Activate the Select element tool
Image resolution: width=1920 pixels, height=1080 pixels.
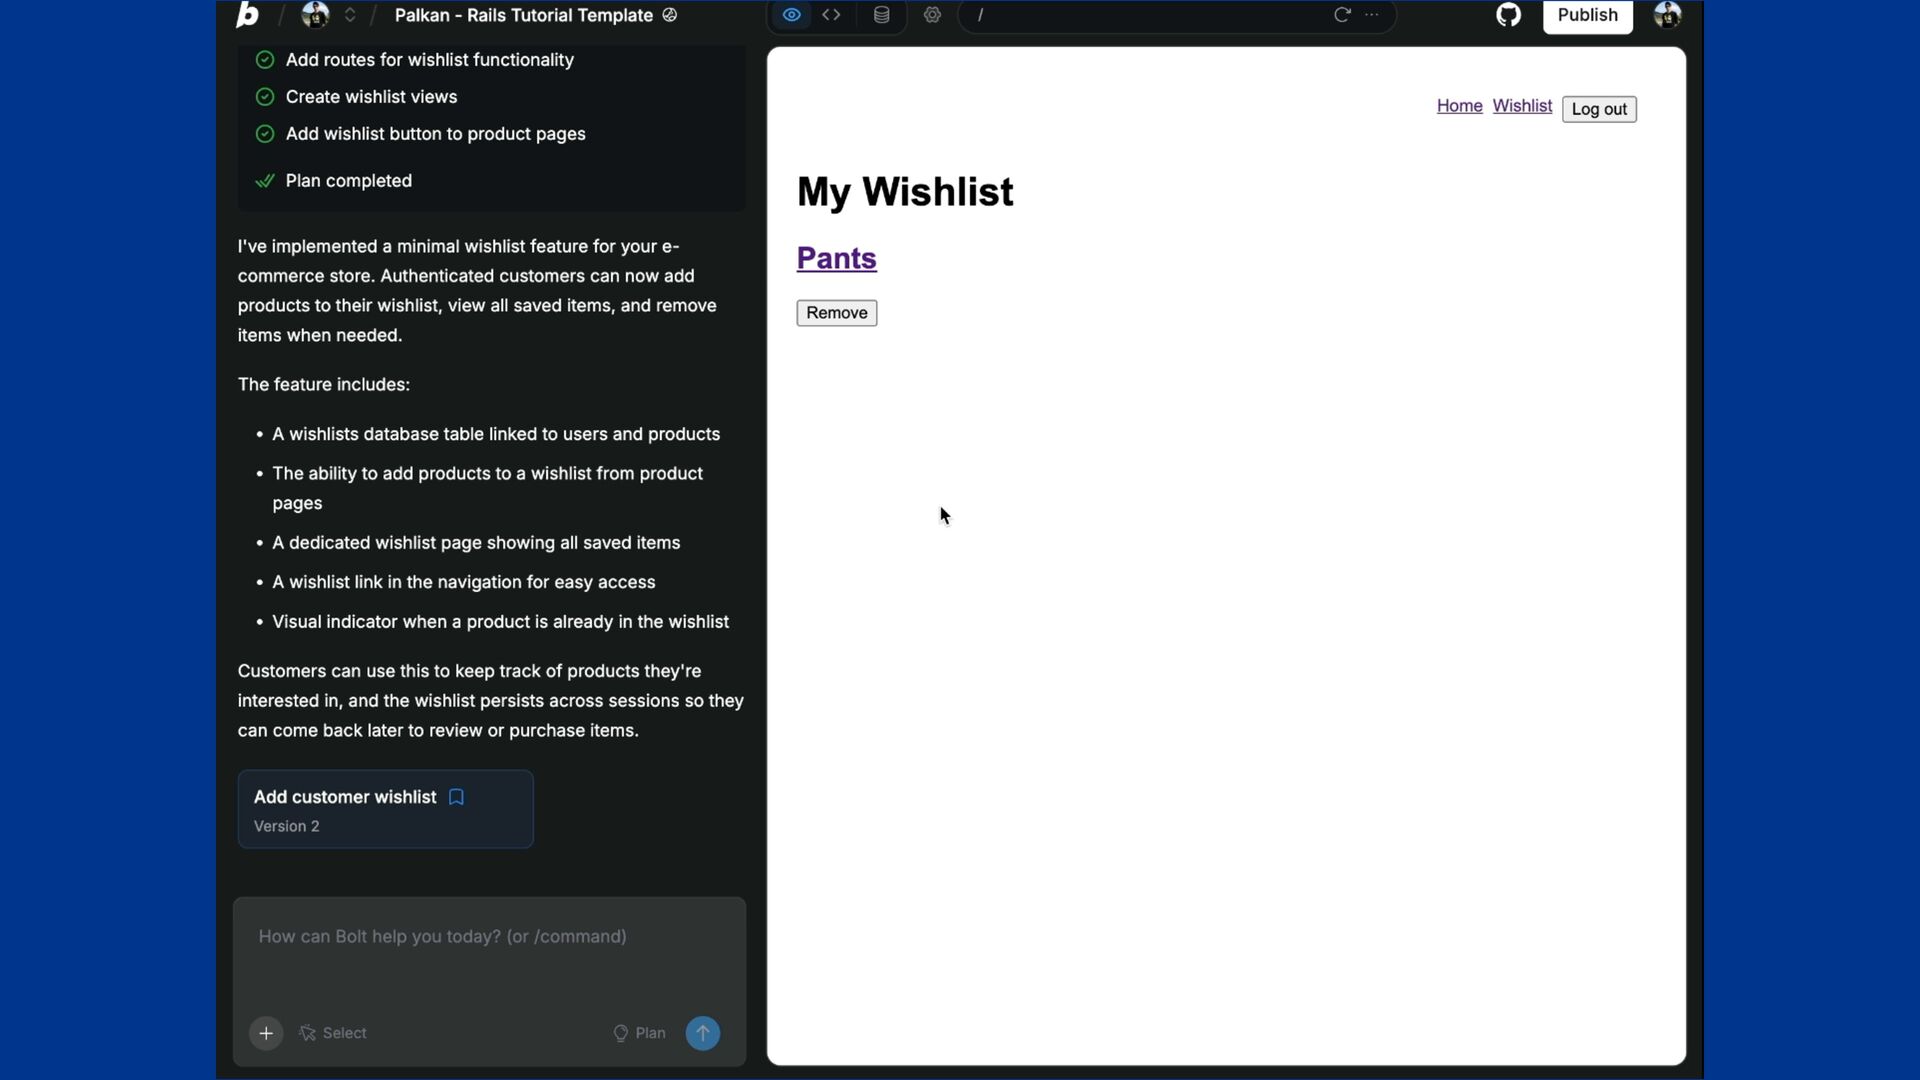(x=333, y=1033)
